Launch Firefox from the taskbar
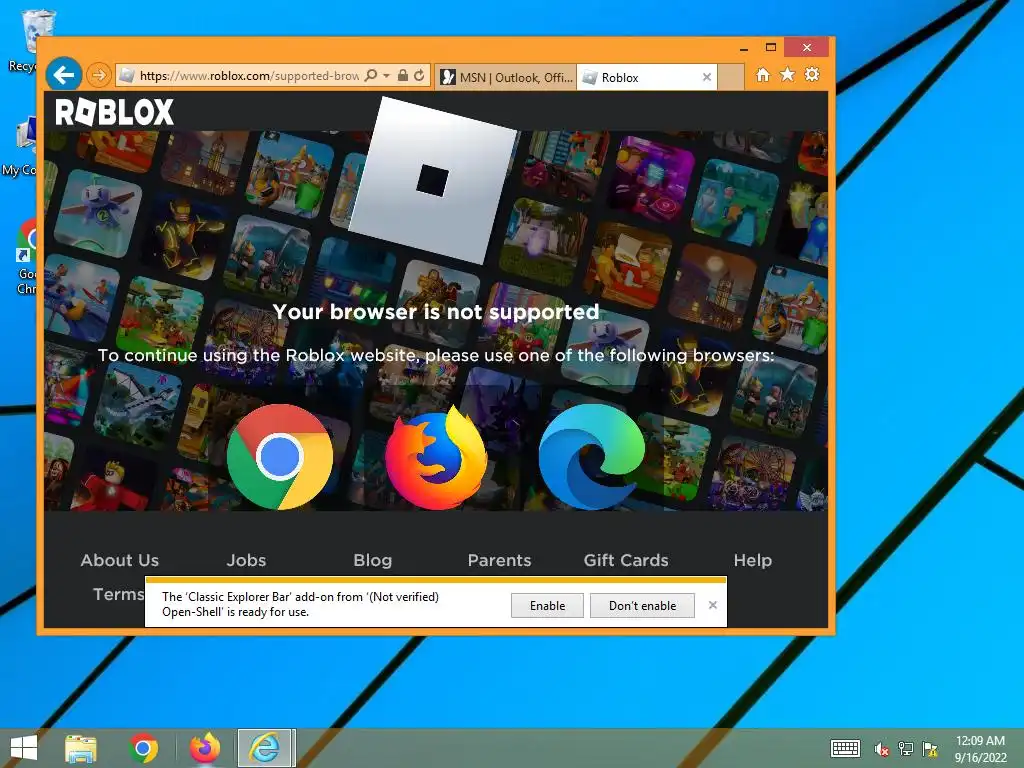The width and height of the screenshot is (1024, 768). point(205,748)
